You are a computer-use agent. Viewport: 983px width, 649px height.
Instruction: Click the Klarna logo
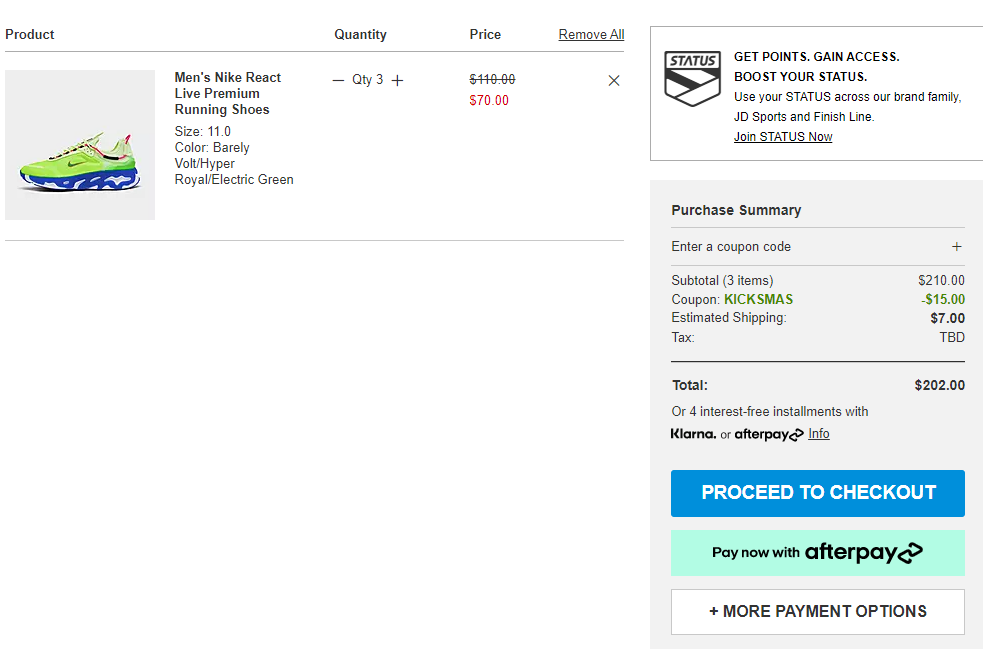(693, 434)
